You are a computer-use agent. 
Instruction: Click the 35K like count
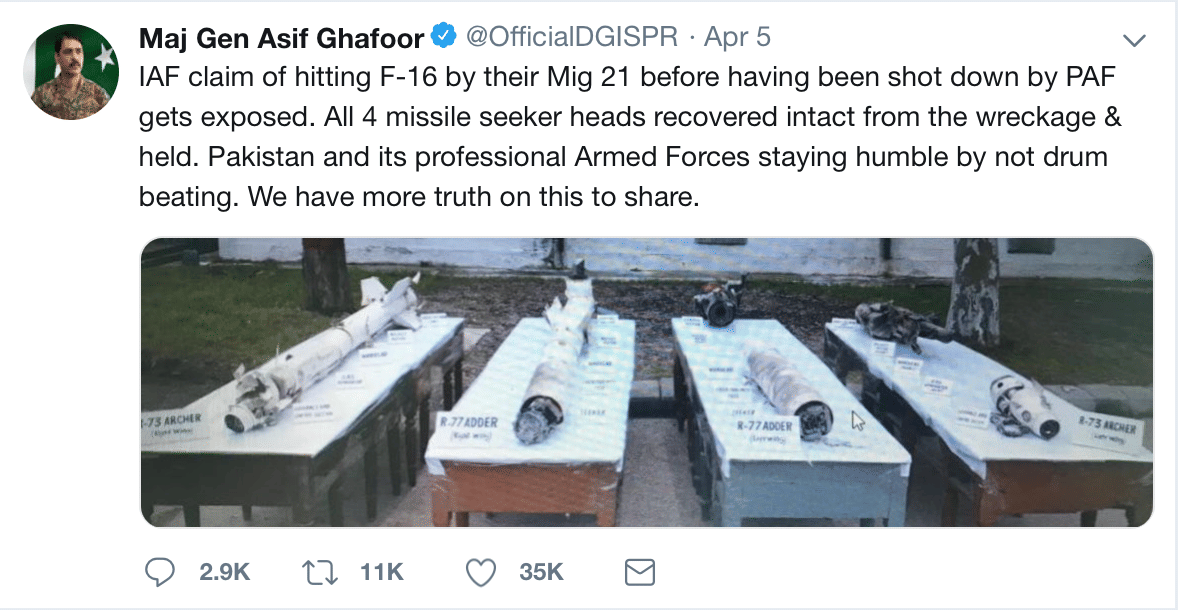[541, 572]
